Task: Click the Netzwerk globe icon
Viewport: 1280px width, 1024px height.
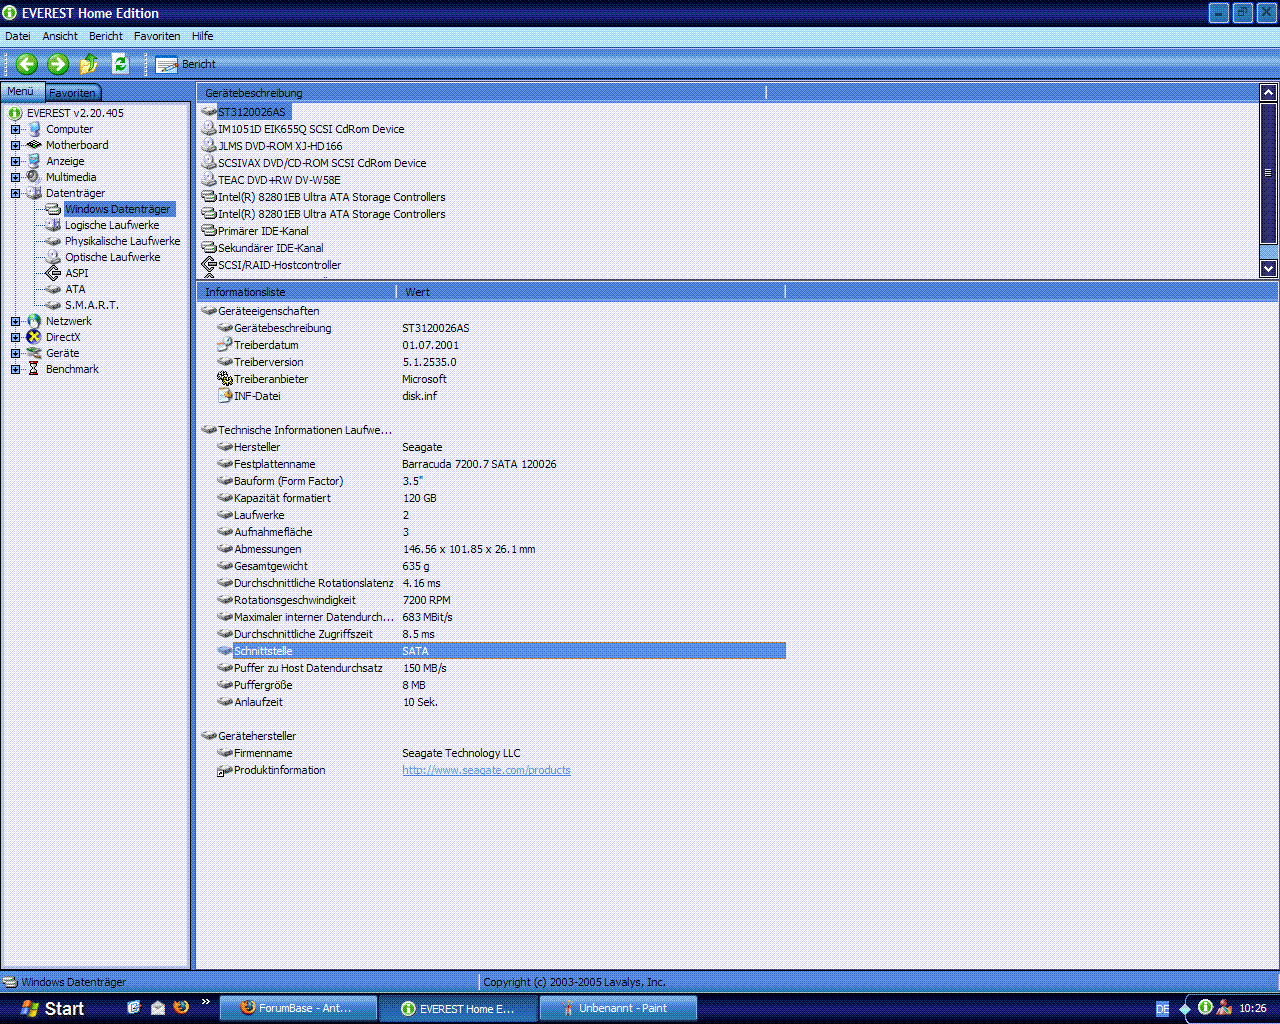Action: 34,321
